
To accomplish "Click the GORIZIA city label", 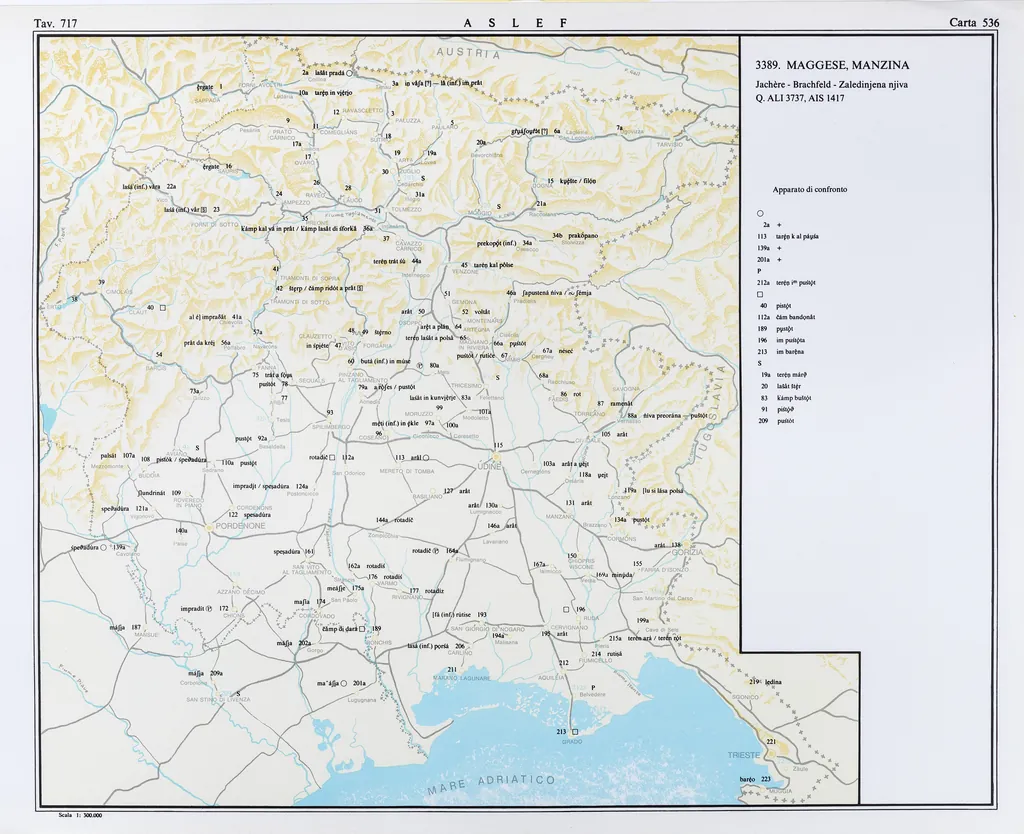I will pos(687,552).
